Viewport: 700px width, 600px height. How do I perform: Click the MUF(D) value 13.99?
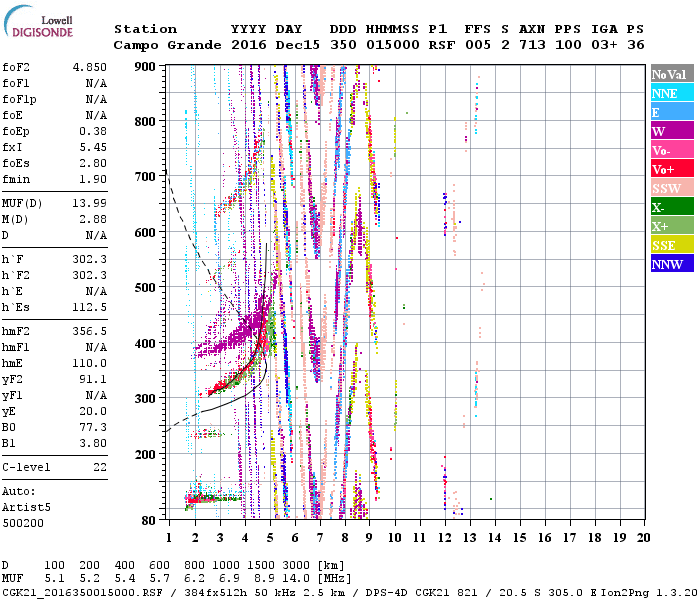(x=90, y=204)
